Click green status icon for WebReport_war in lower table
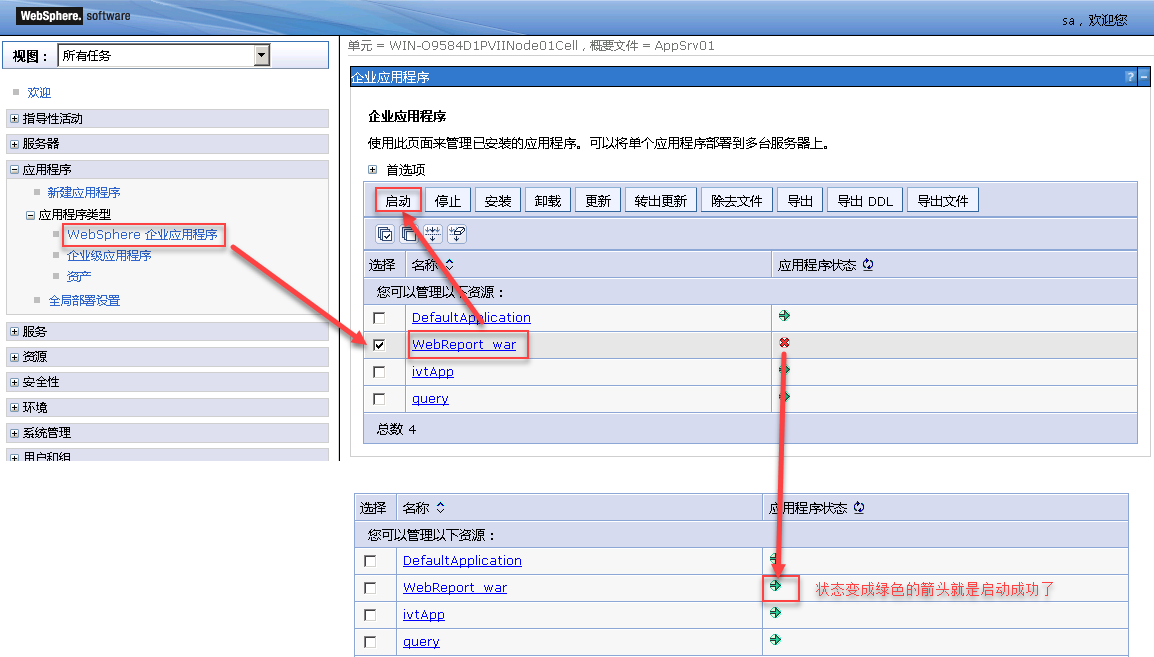 (x=775, y=586)
